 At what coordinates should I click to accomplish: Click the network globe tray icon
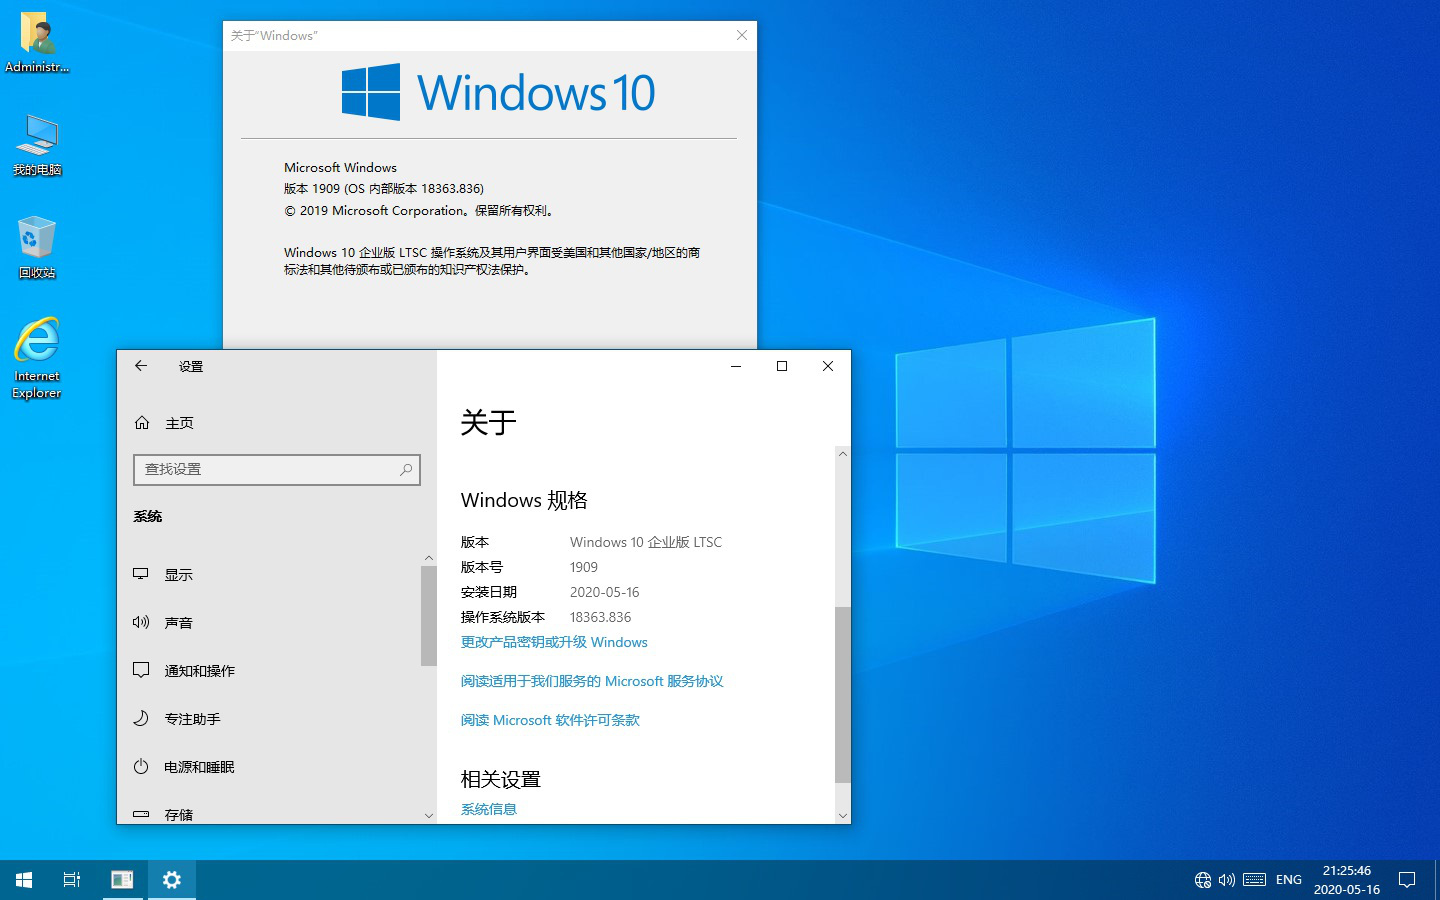1203,880
